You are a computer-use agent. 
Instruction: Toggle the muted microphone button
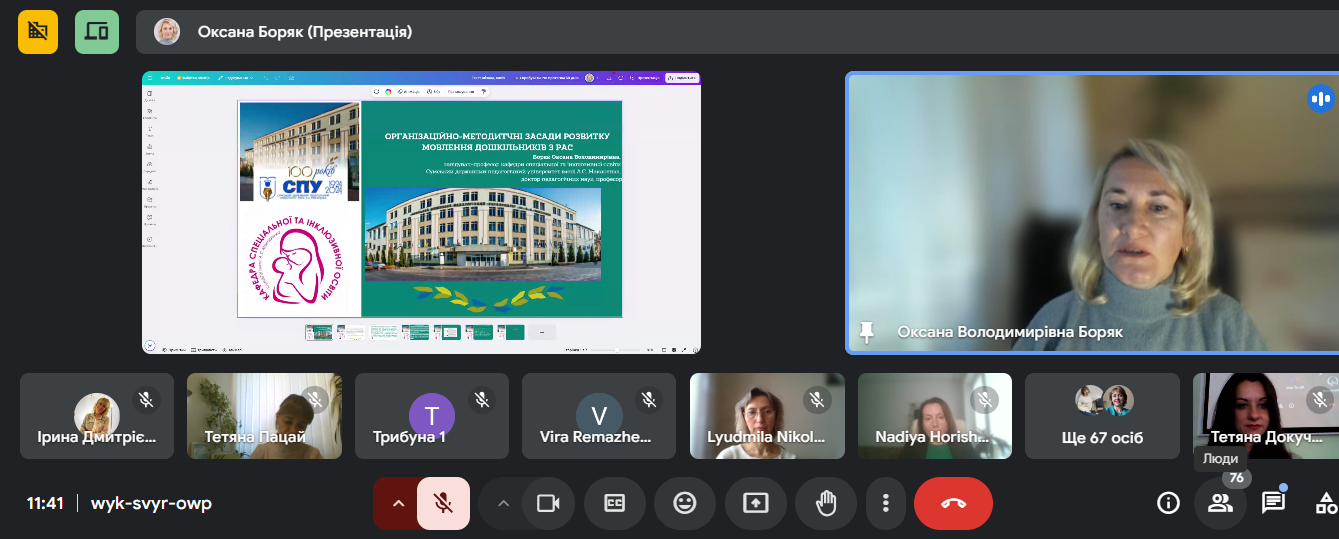[x=443, y=503]
